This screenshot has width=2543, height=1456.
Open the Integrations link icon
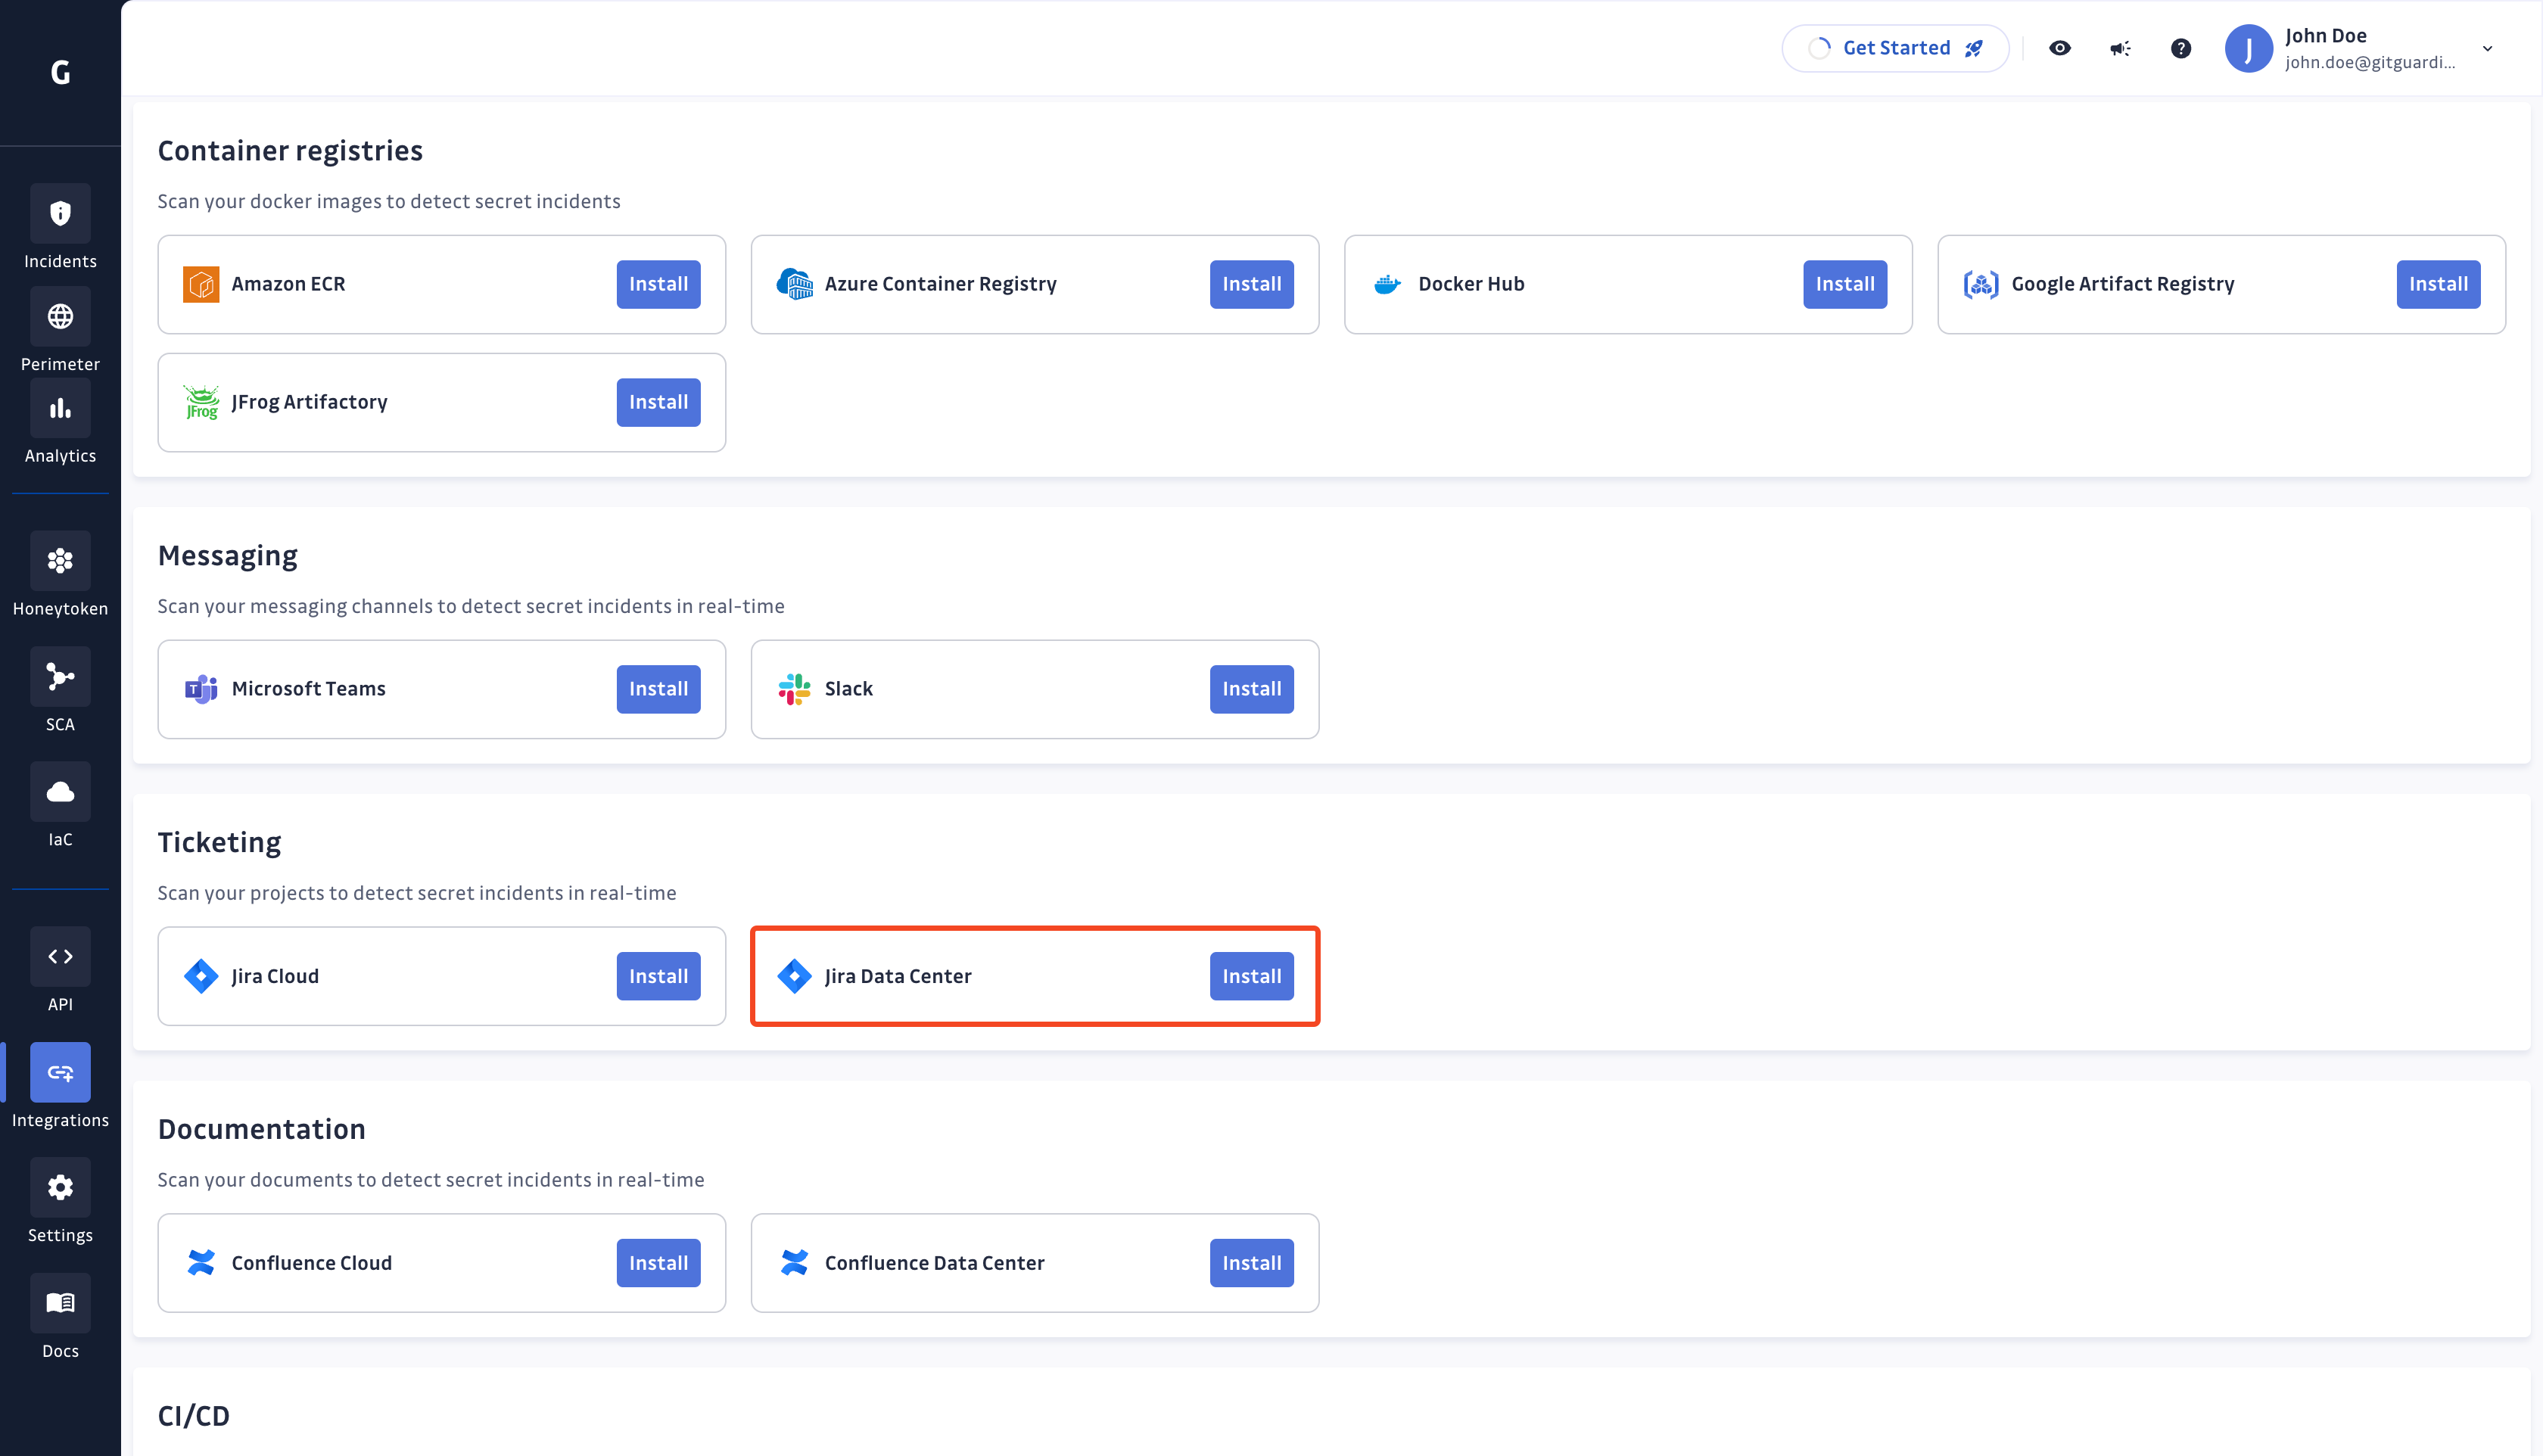pyautogui.click(x=60, y=1072)
